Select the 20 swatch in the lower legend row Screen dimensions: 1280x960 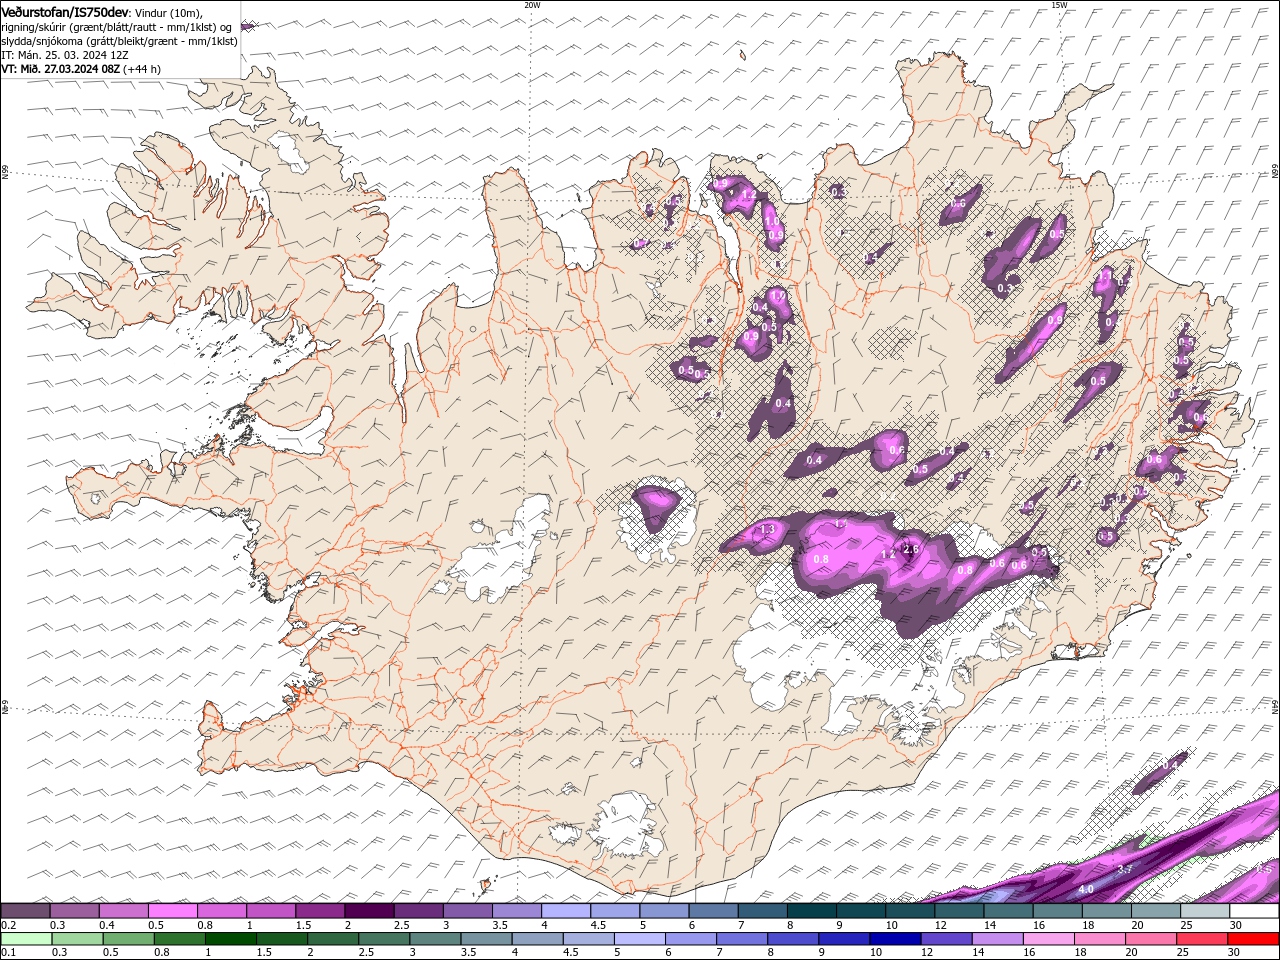pos(1152,939)
